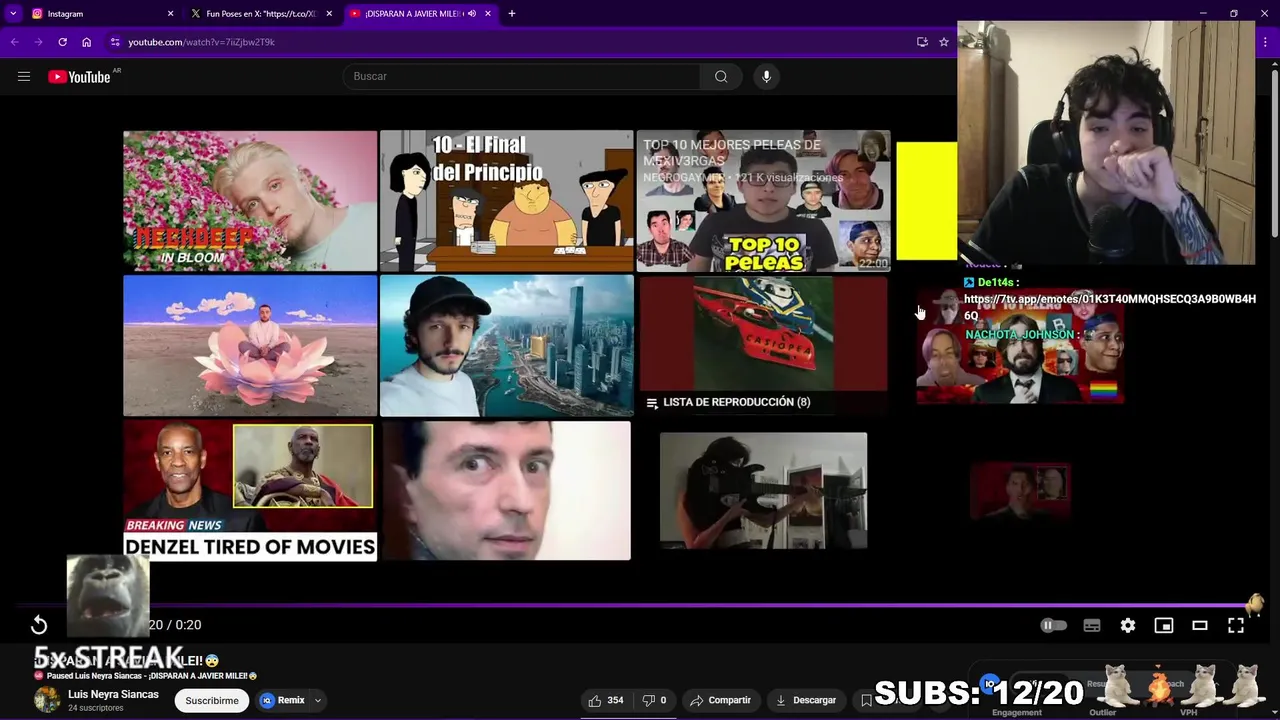Download the video with Descargar
Screen dimensions: 1280x720
806,700
